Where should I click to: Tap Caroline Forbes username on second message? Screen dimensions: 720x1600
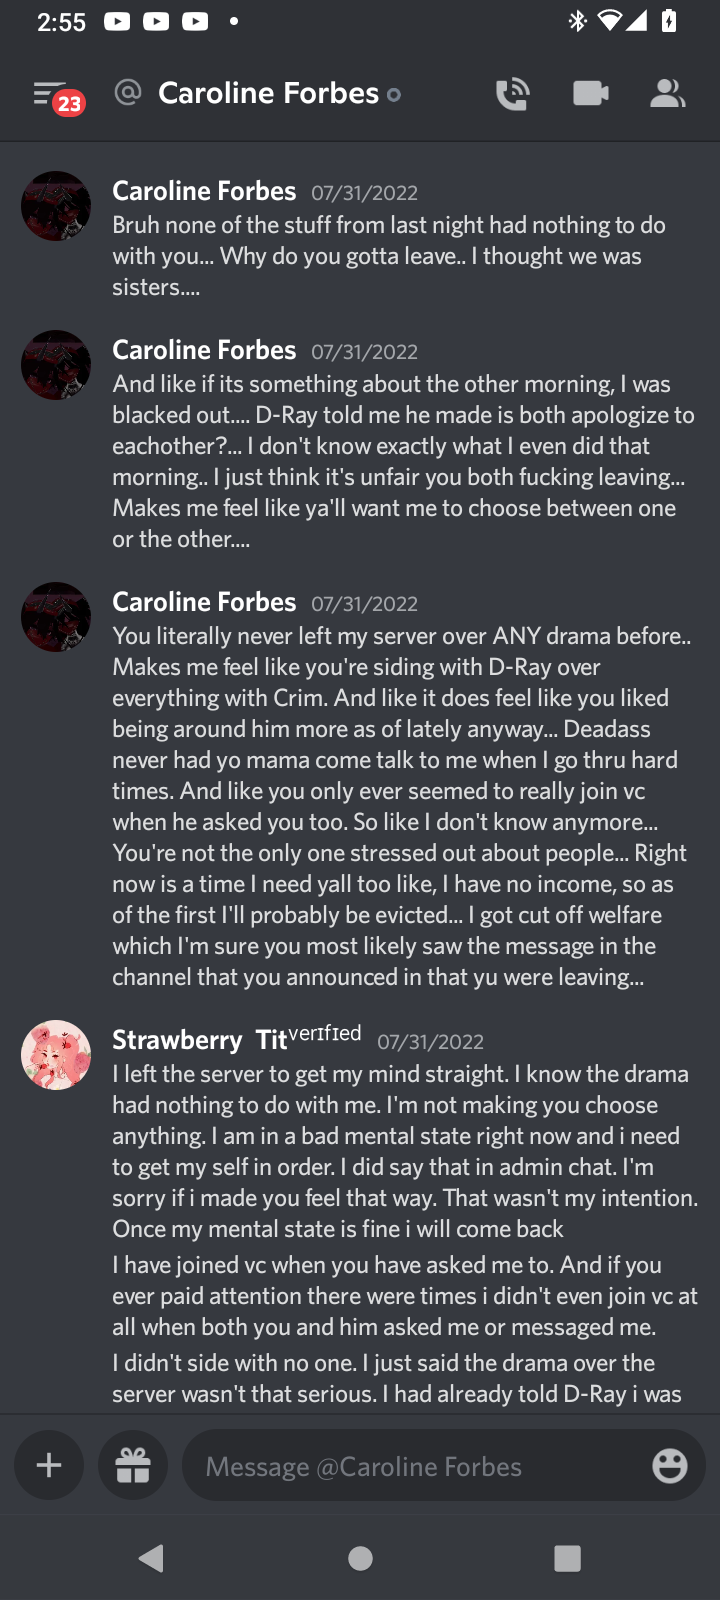204,350
